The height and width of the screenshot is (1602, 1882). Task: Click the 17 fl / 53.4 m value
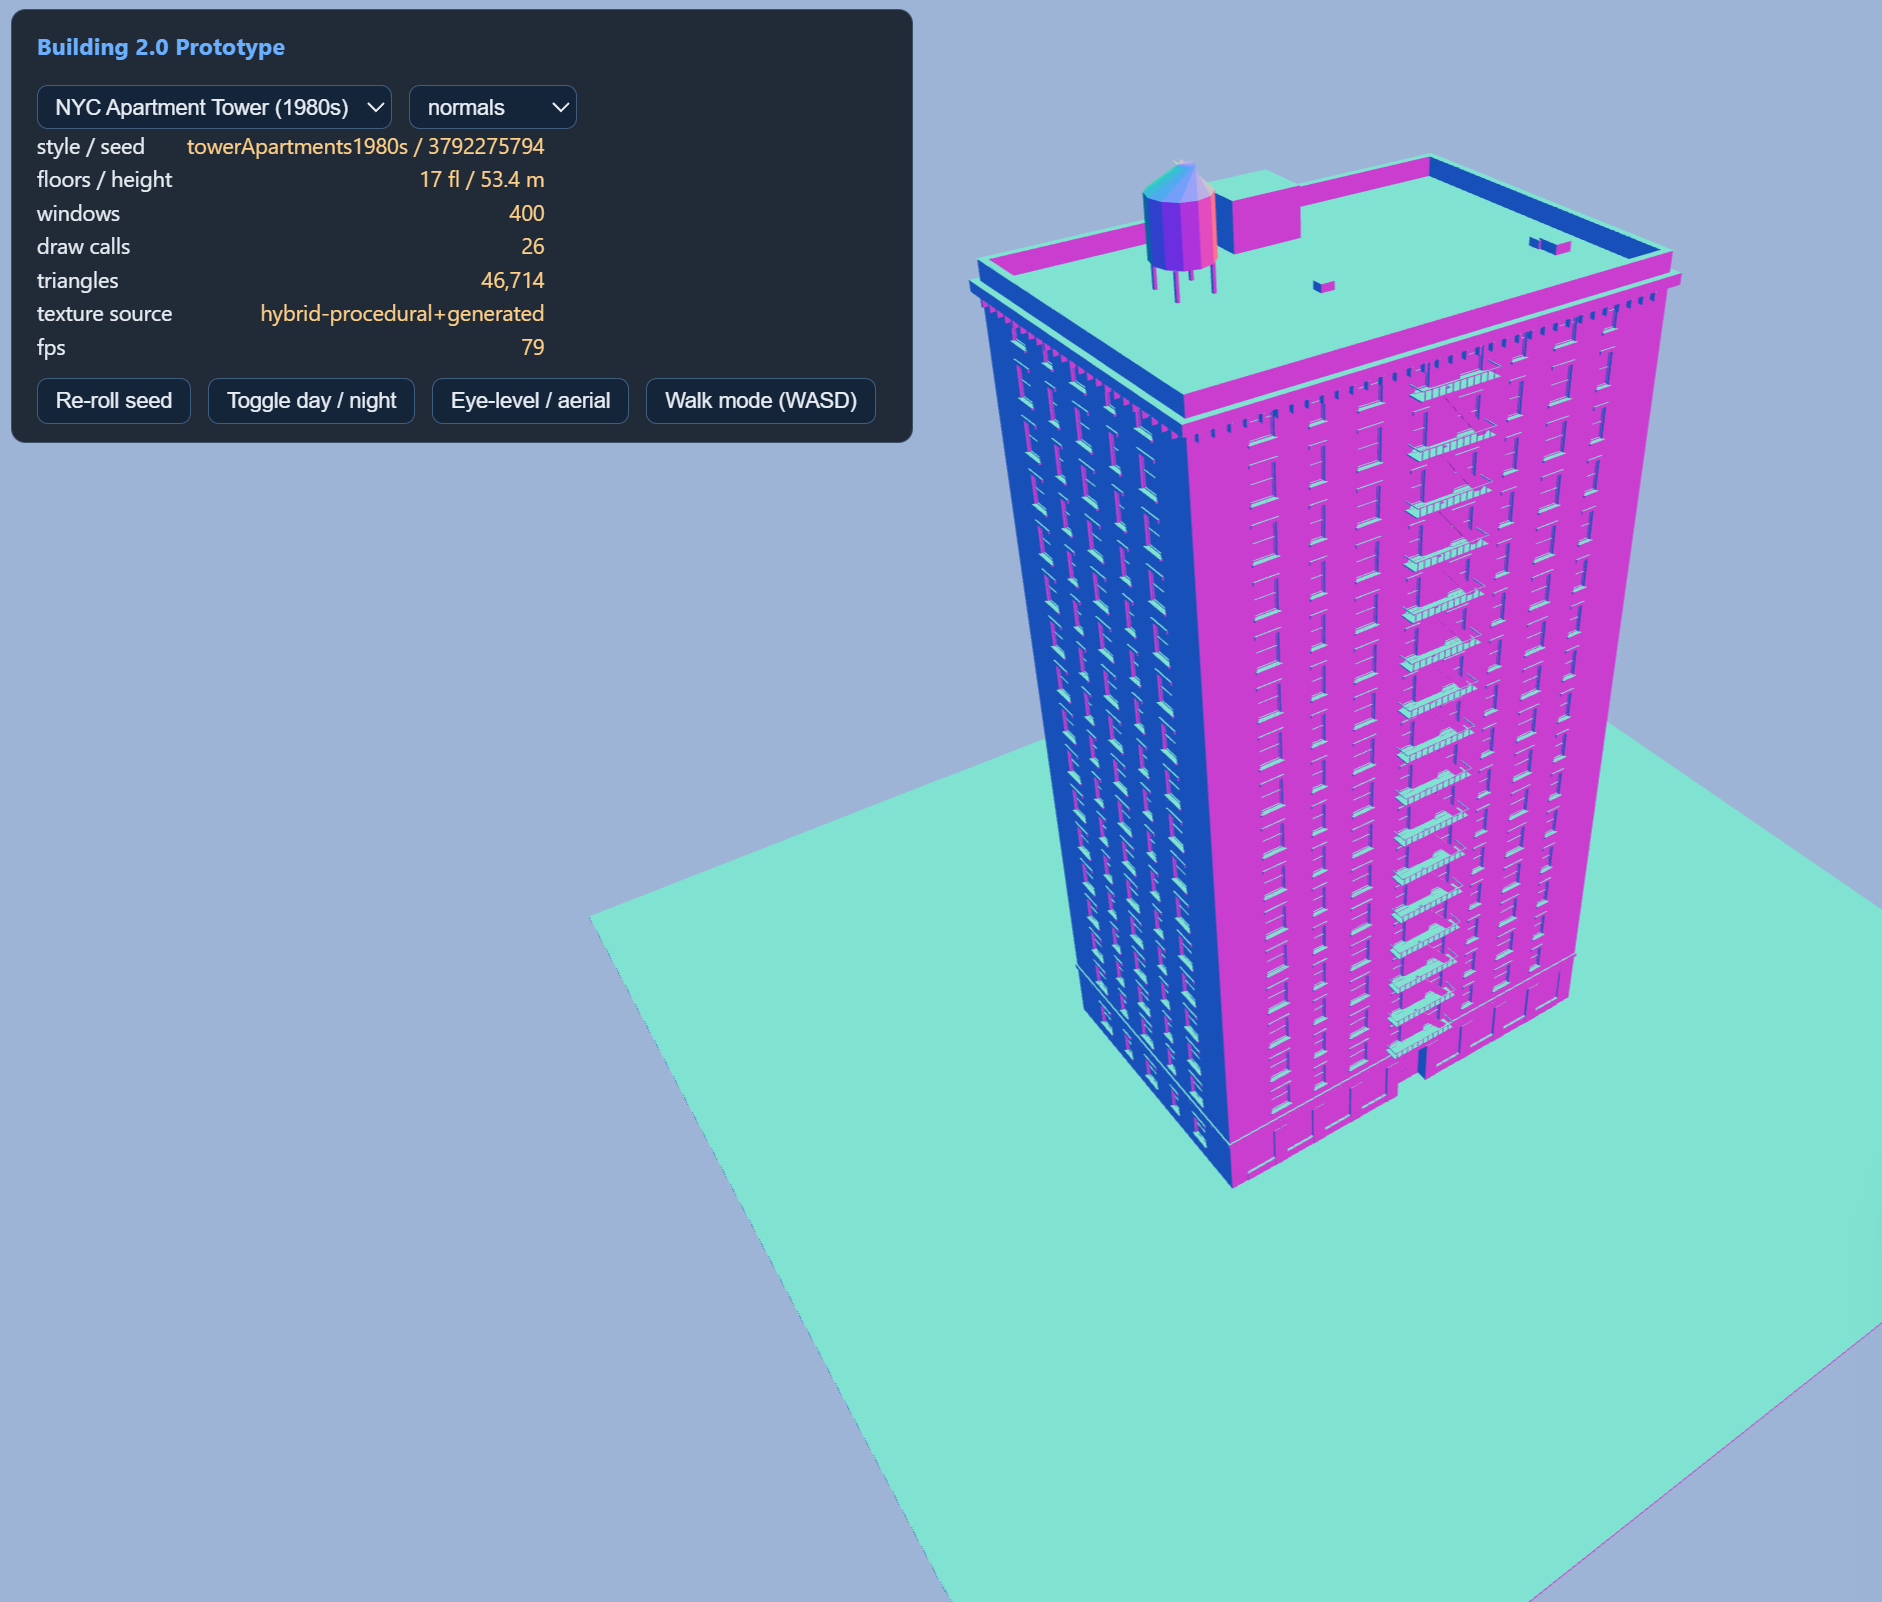(x=482, y=180)
